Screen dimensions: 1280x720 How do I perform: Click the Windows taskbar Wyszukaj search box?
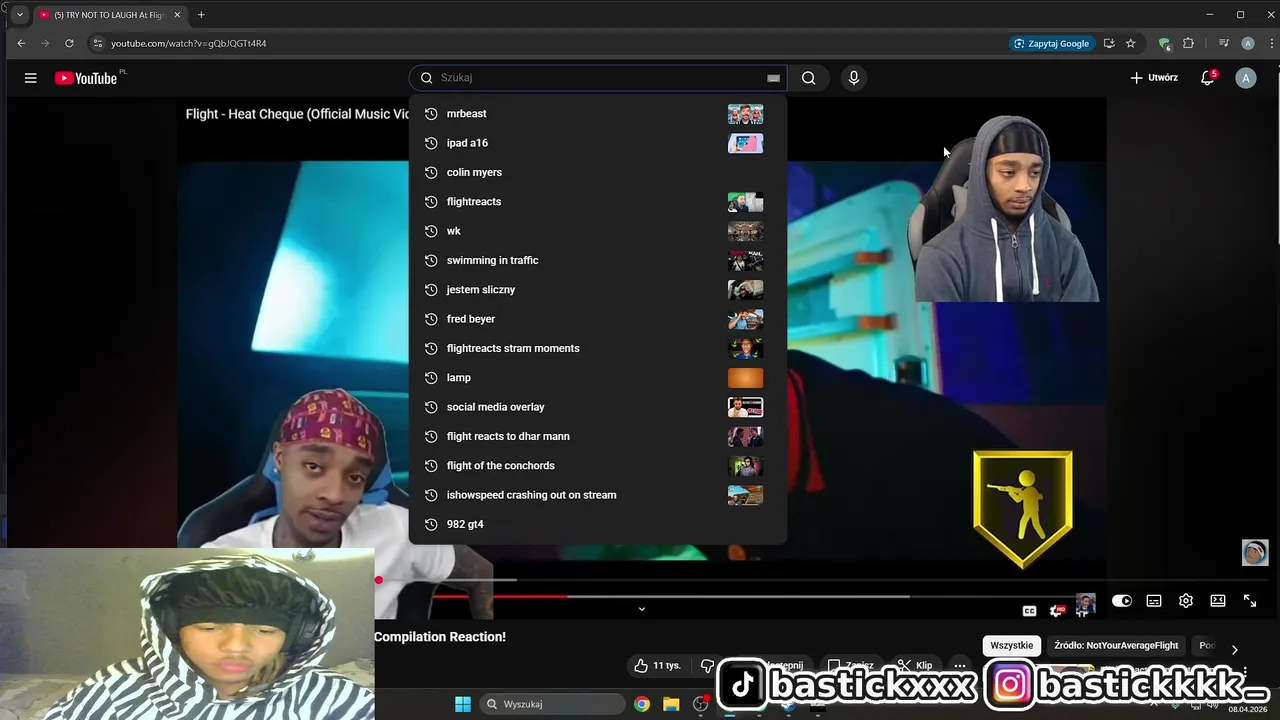pyautogui.click(x=551, y=704)
